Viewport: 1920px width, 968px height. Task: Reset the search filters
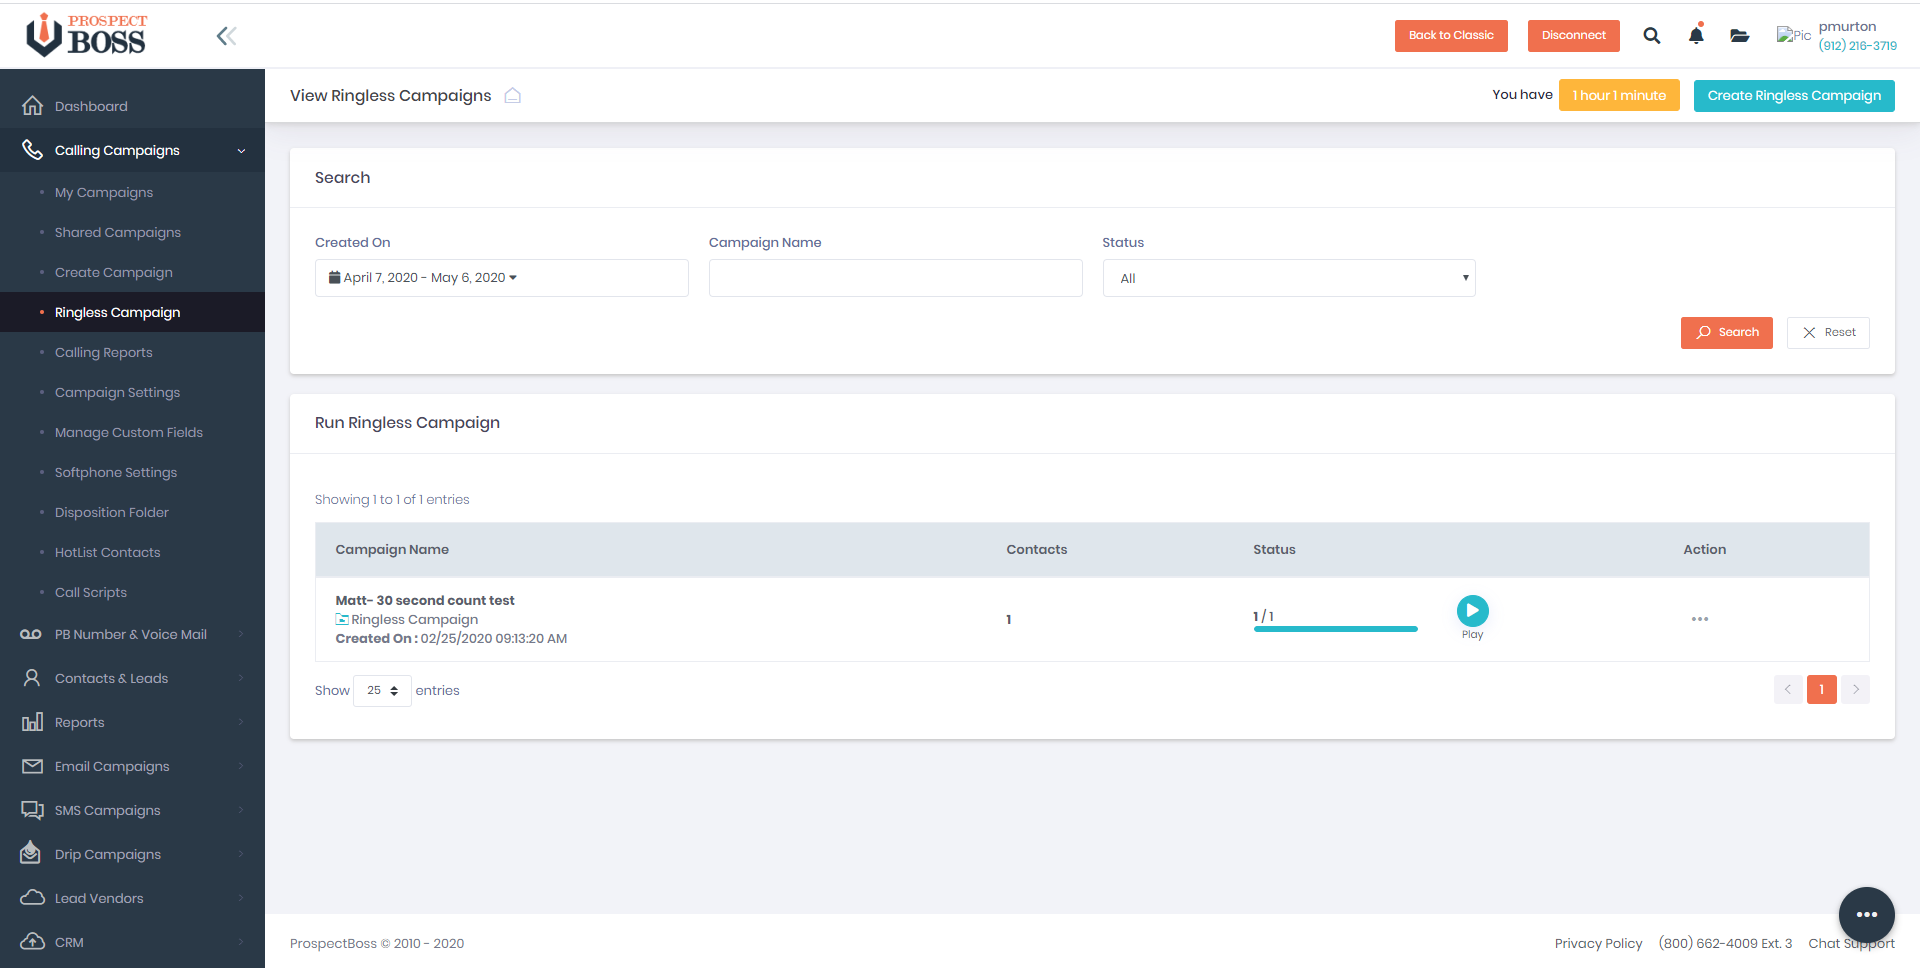[x=1828, y=333]
